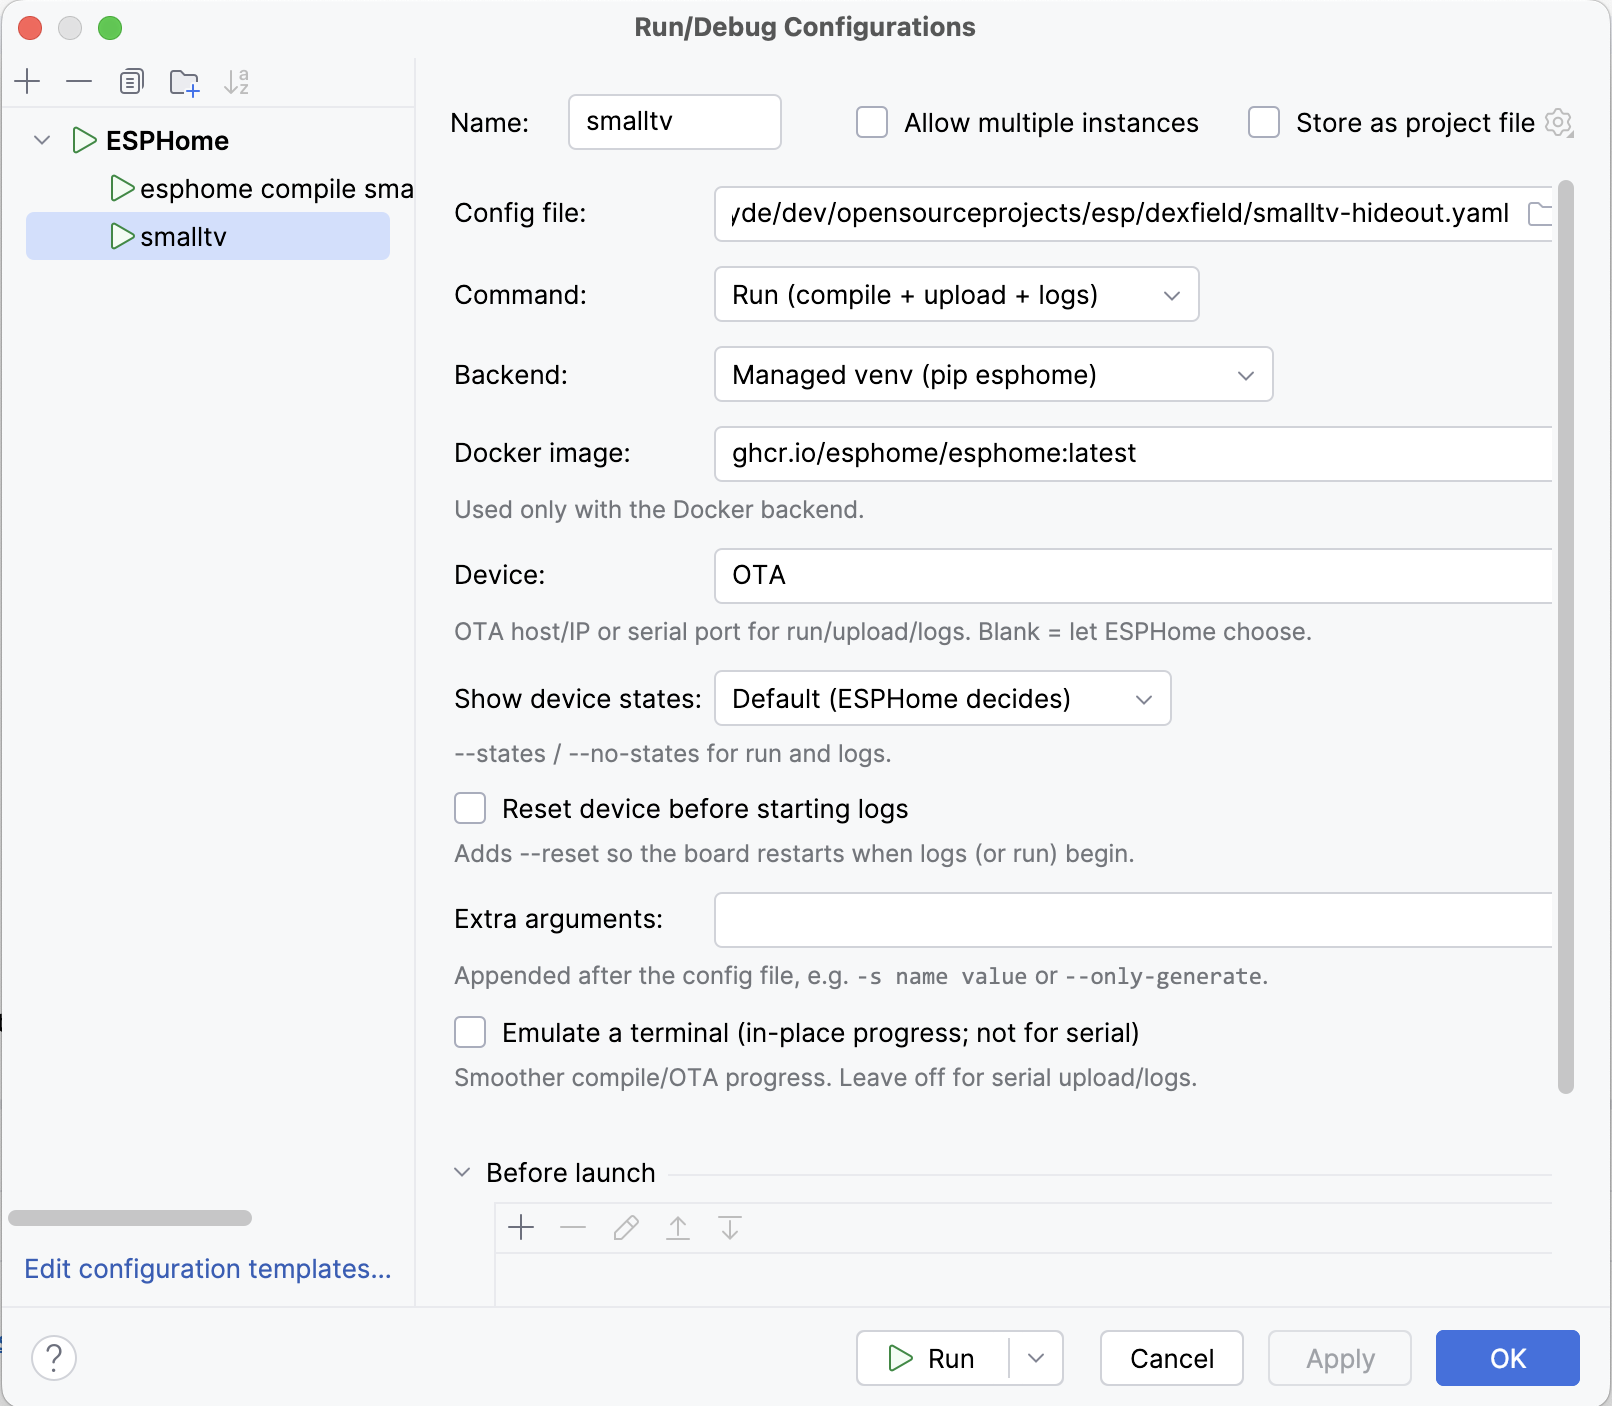Open the Show device states dropdown
Viewport: 1612px width, 1406px height.
click(x=943, y=698)
